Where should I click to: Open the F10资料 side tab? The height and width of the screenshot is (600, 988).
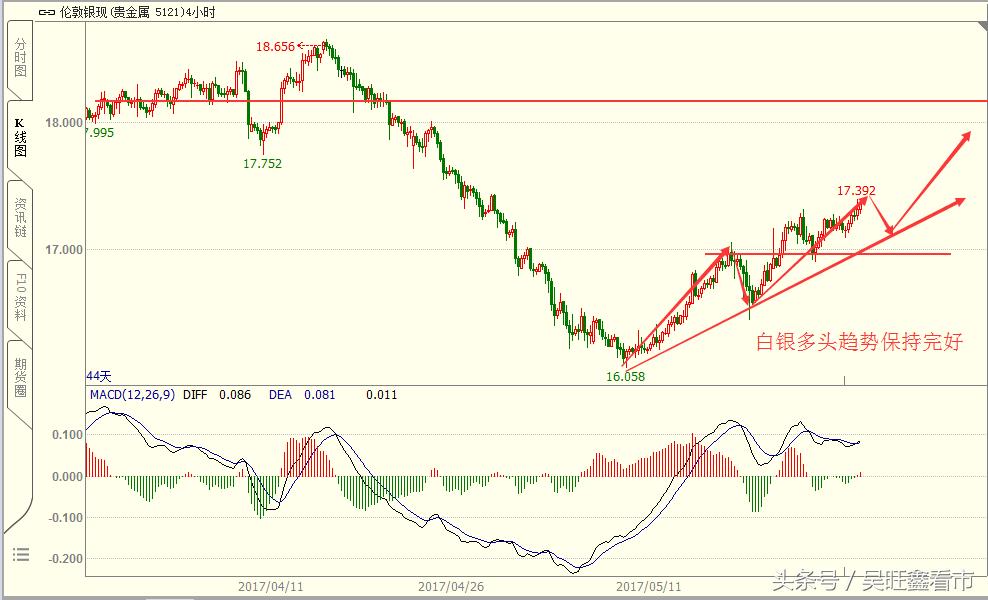(20, 297)
